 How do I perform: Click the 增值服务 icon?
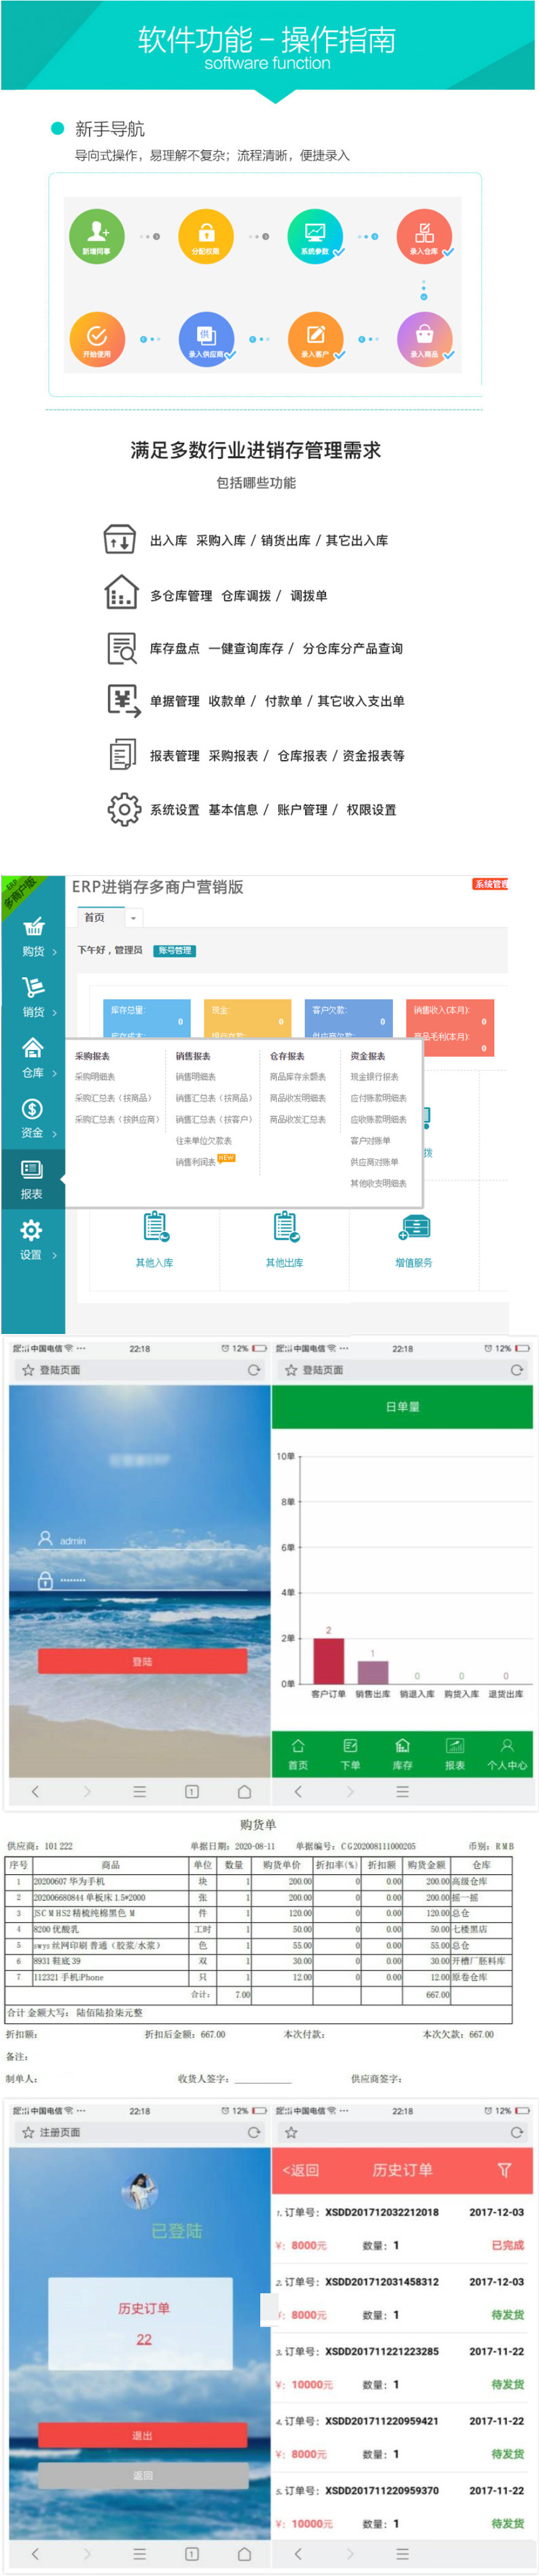414,1228
